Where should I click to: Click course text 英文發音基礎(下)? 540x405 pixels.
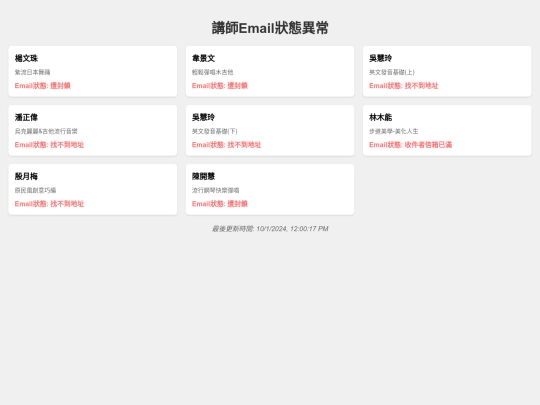pos(215,131)
